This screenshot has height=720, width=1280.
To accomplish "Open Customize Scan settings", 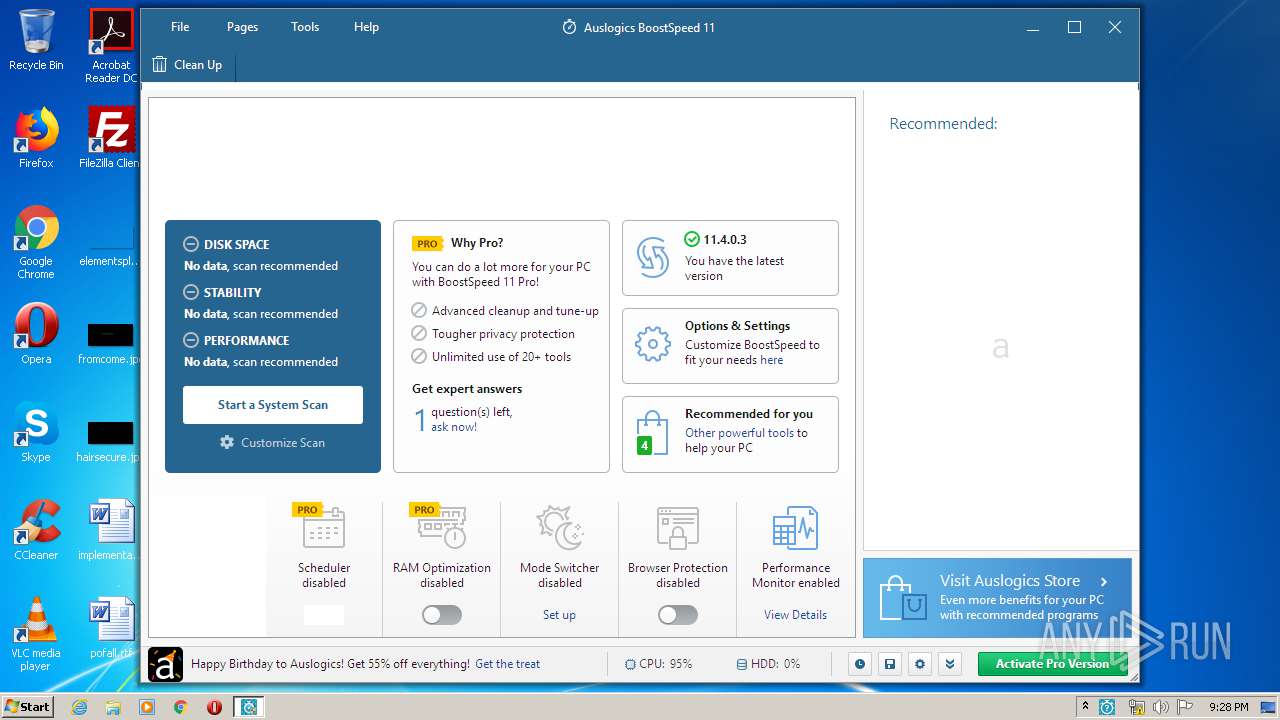I will (273, 442).
